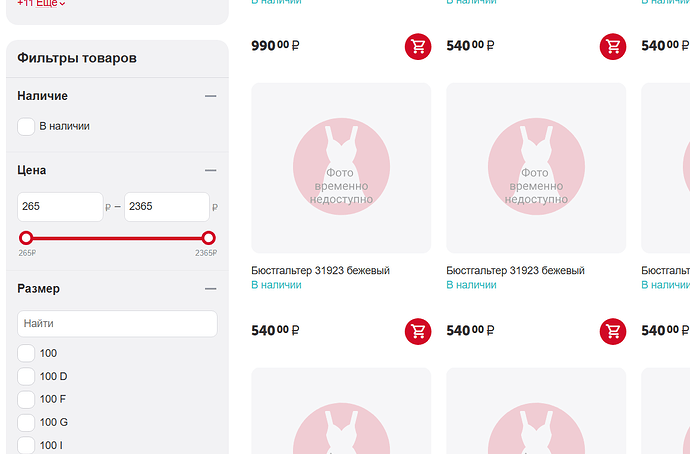Add the 990 ₽ item to cart
The image size is (690, 454).
418,46
